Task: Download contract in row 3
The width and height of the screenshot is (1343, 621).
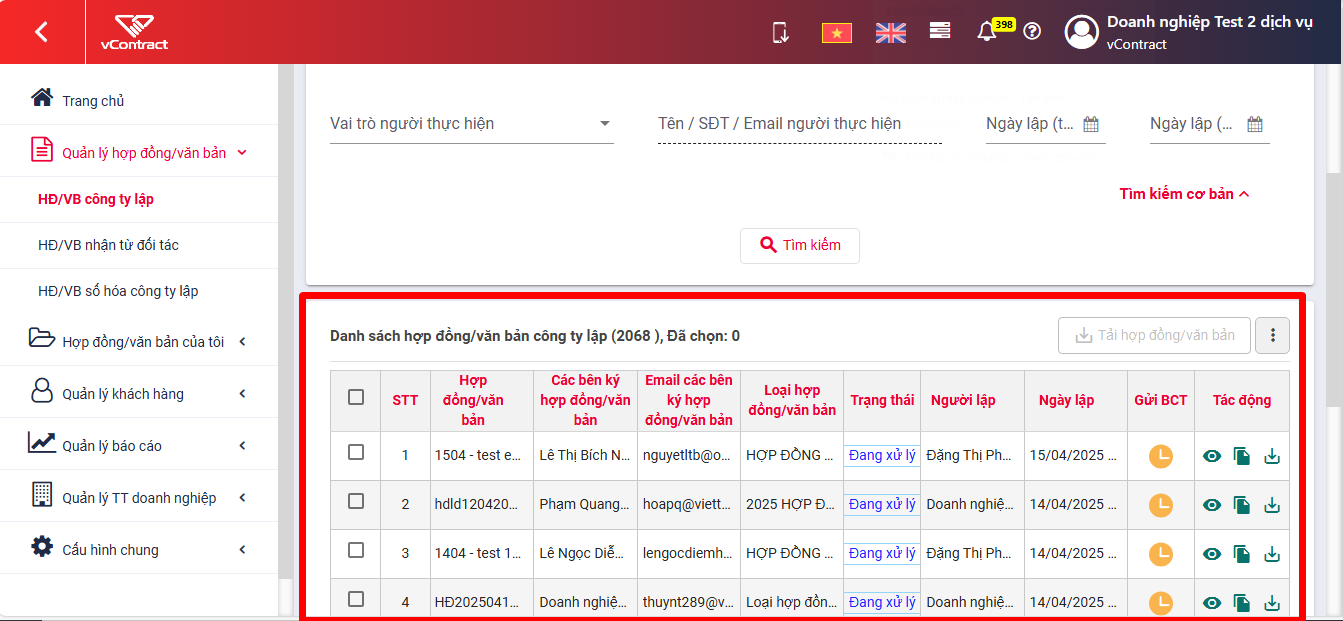Action: 1272,554
